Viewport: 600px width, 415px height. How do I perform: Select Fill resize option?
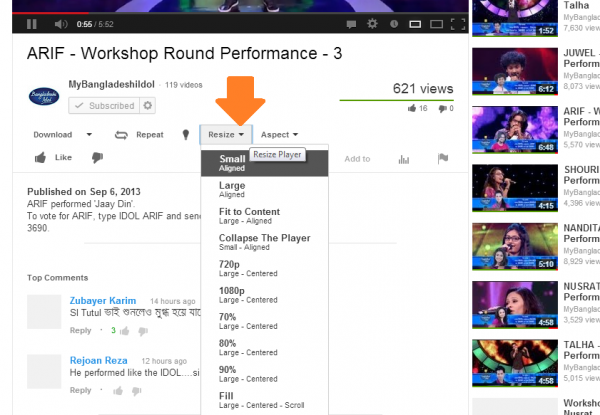click(264, 400)
